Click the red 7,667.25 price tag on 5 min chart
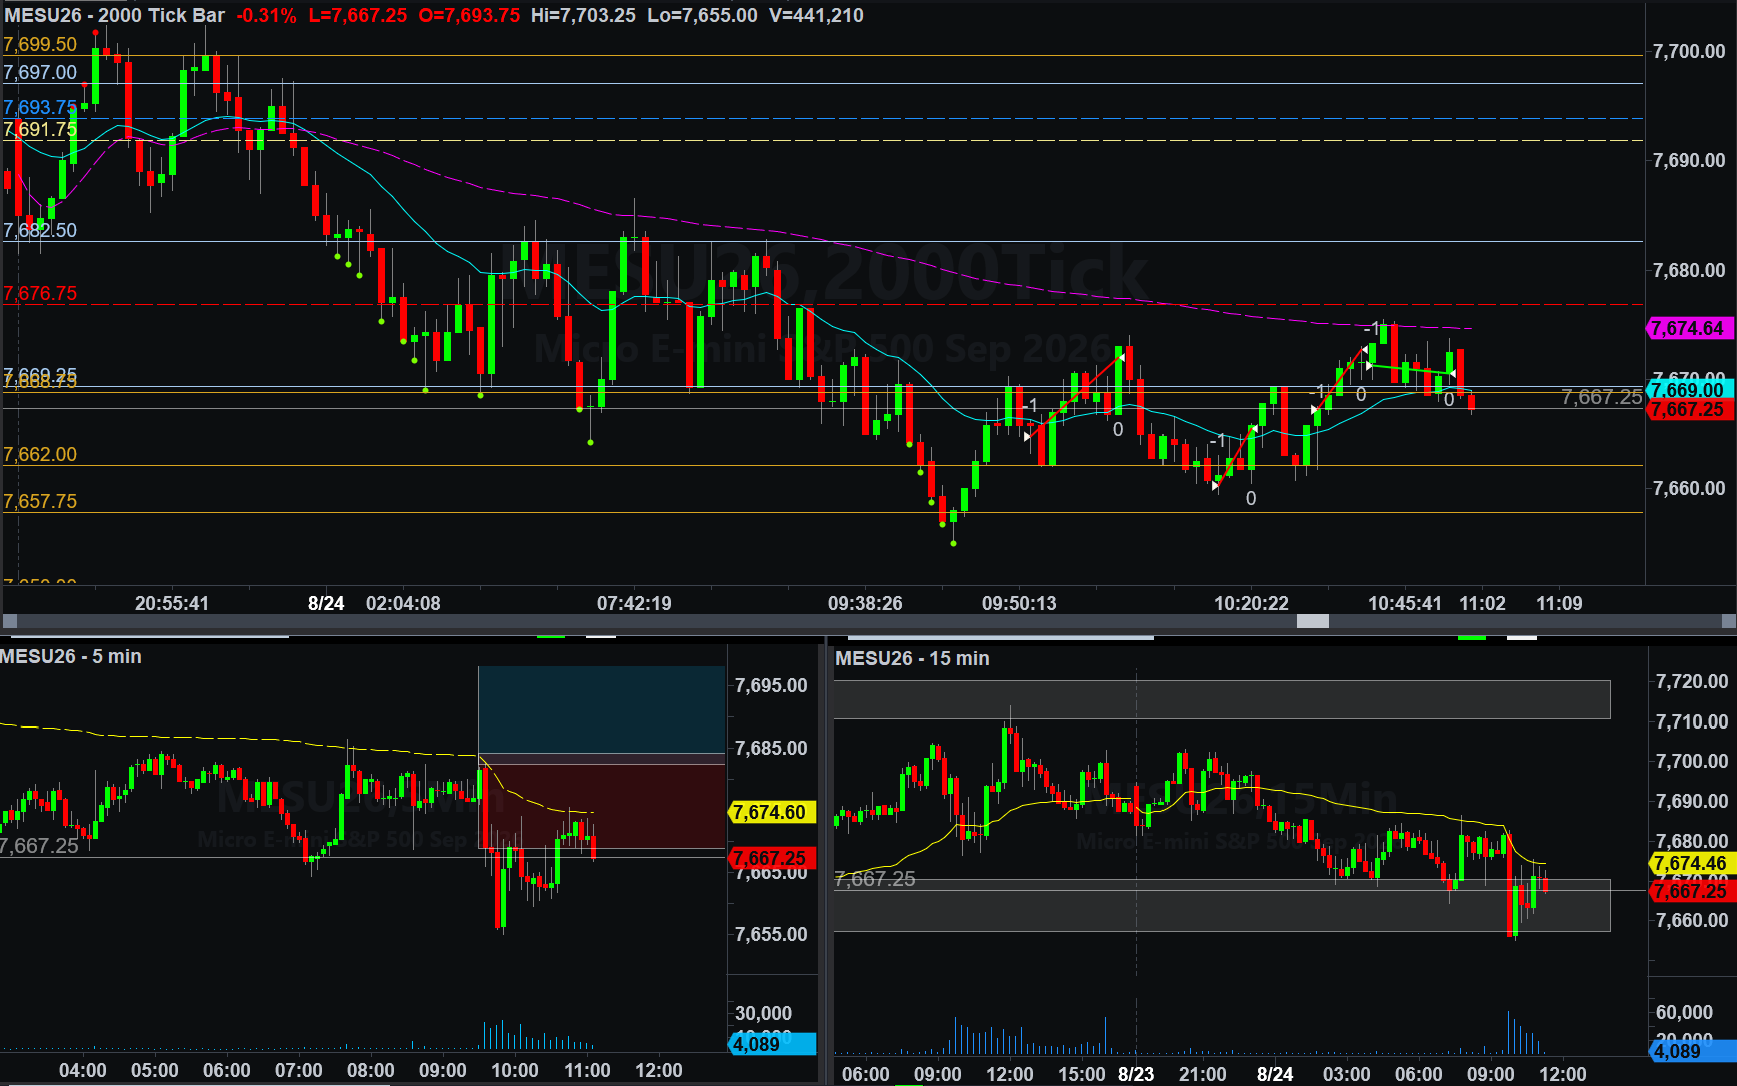This screenshot has height=1086, width=1737. pos(770,858)
